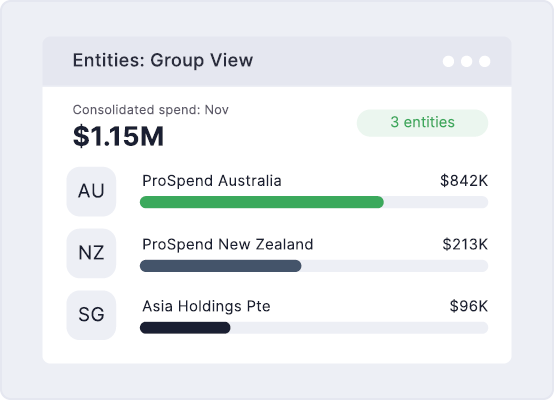
Task: Select the $842K amount value
Action: (464, 181)
